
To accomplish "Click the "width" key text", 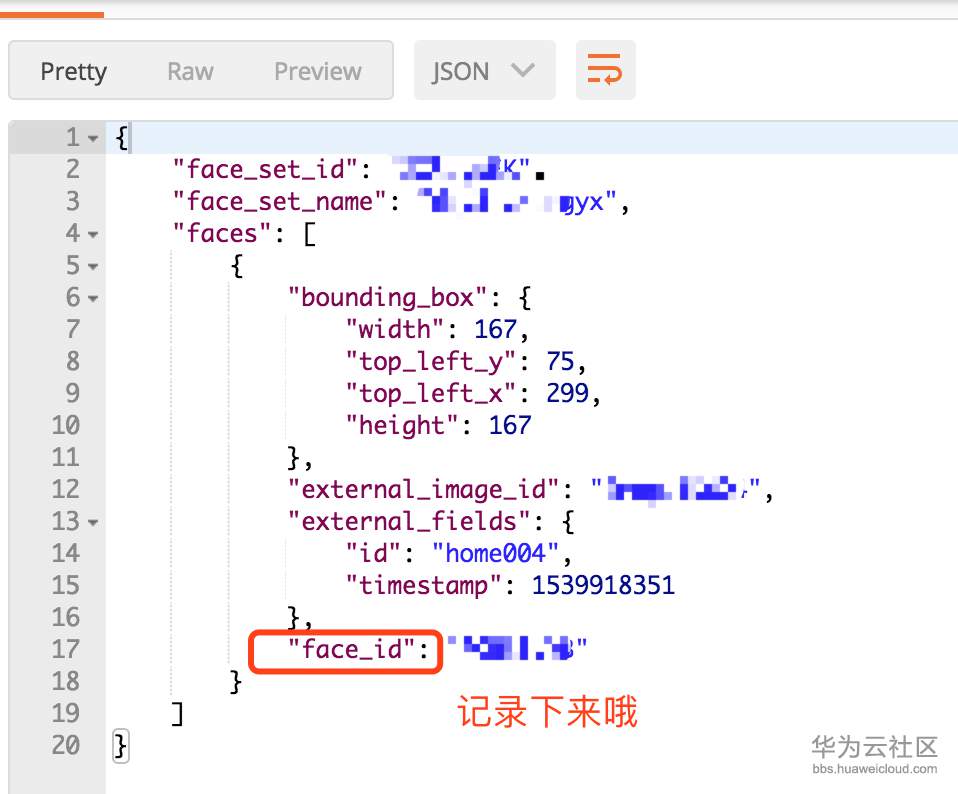I will point(395,329).
